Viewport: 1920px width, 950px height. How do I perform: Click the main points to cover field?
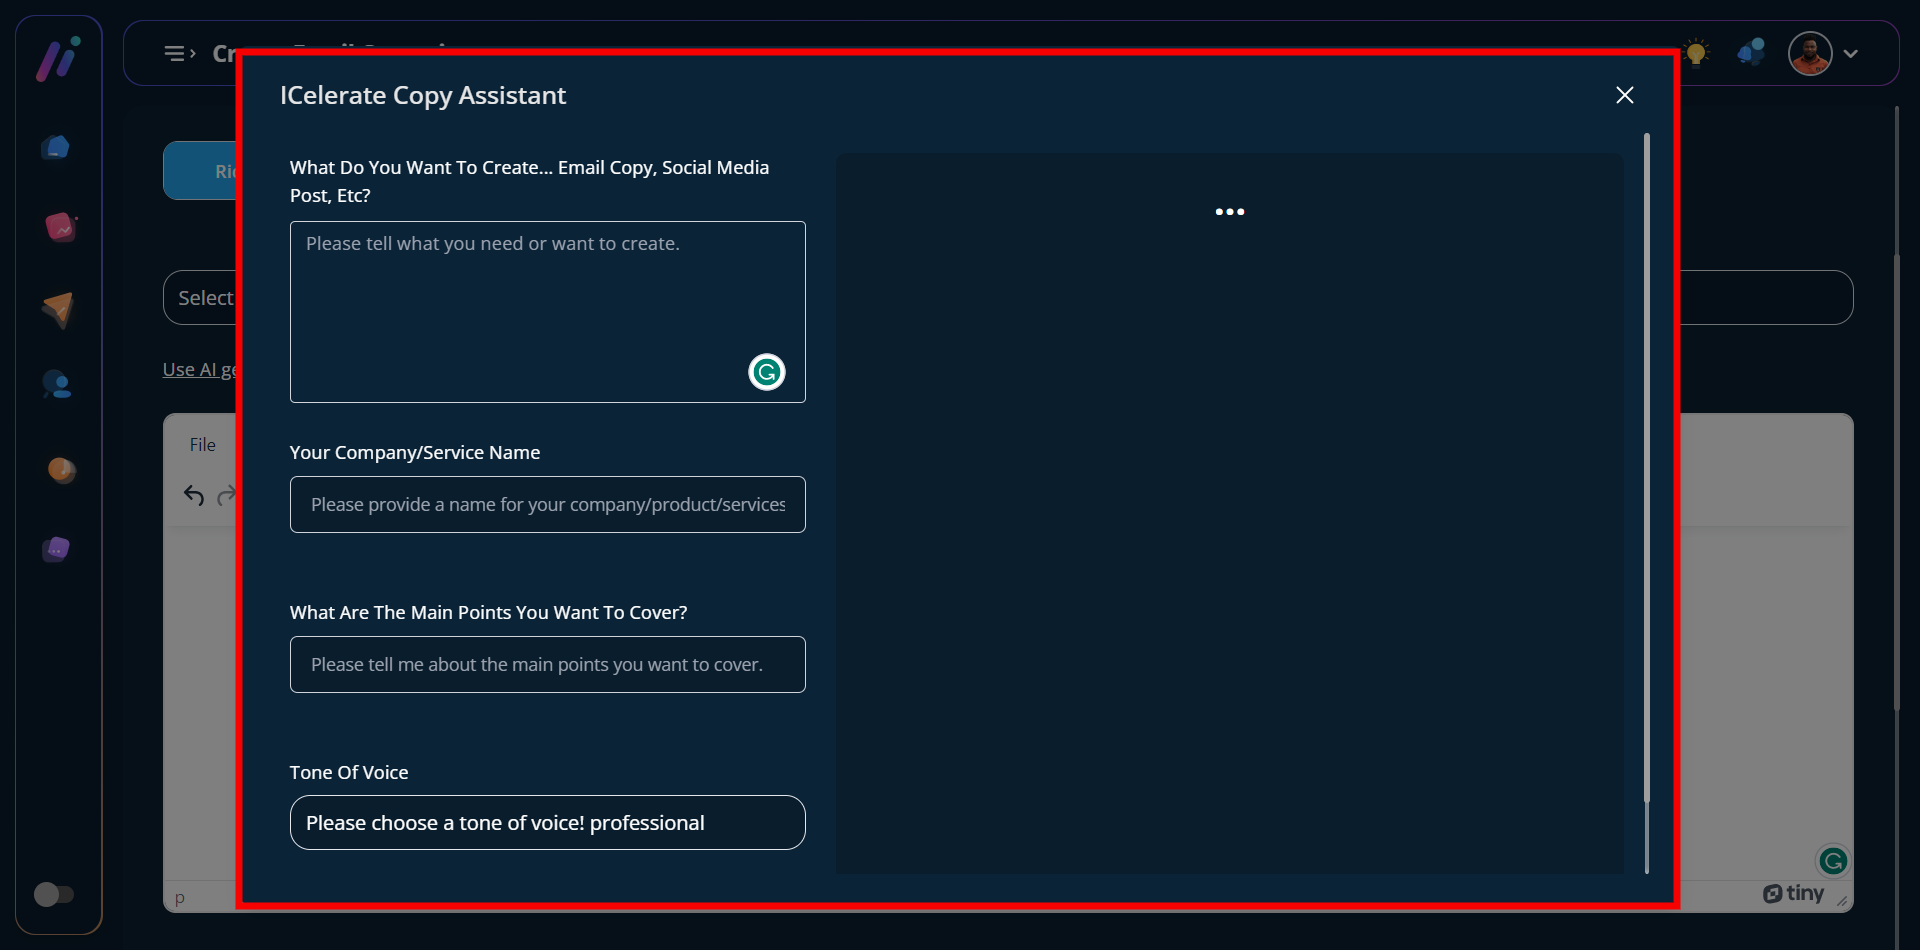[x=547, y=665]
